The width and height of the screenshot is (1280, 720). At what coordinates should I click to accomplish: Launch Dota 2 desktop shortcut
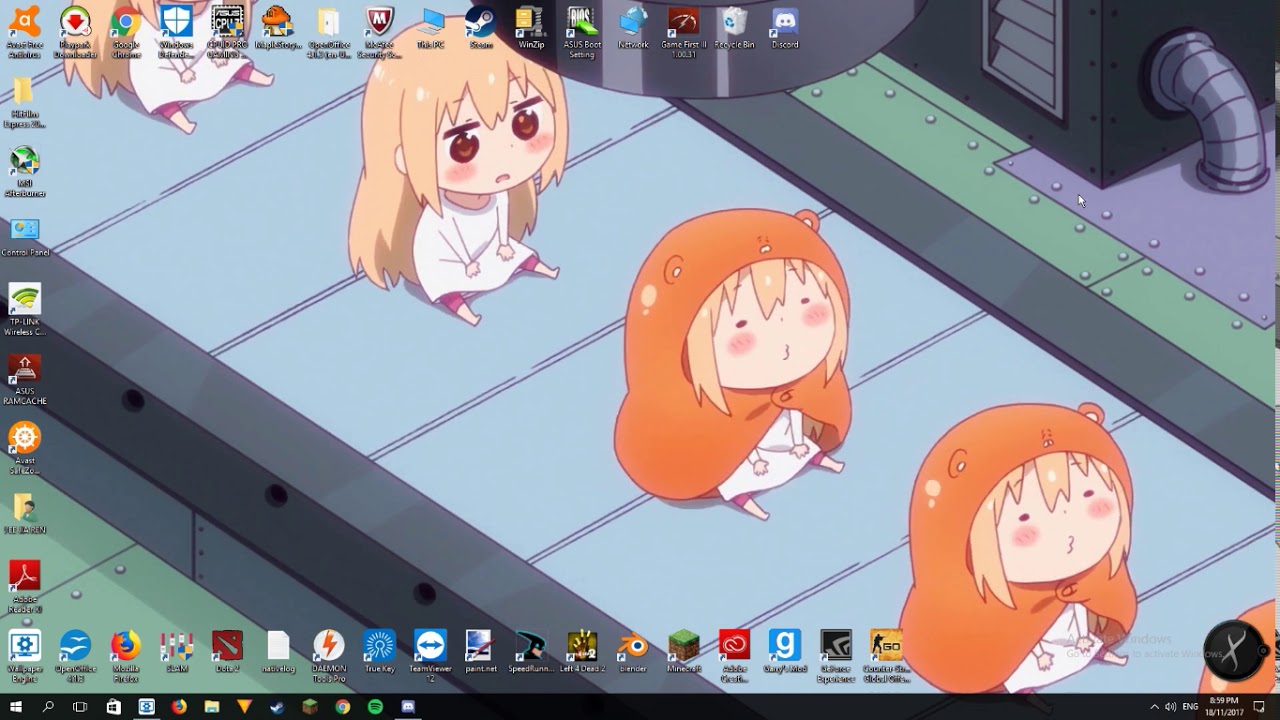click(x=227, y=652)
